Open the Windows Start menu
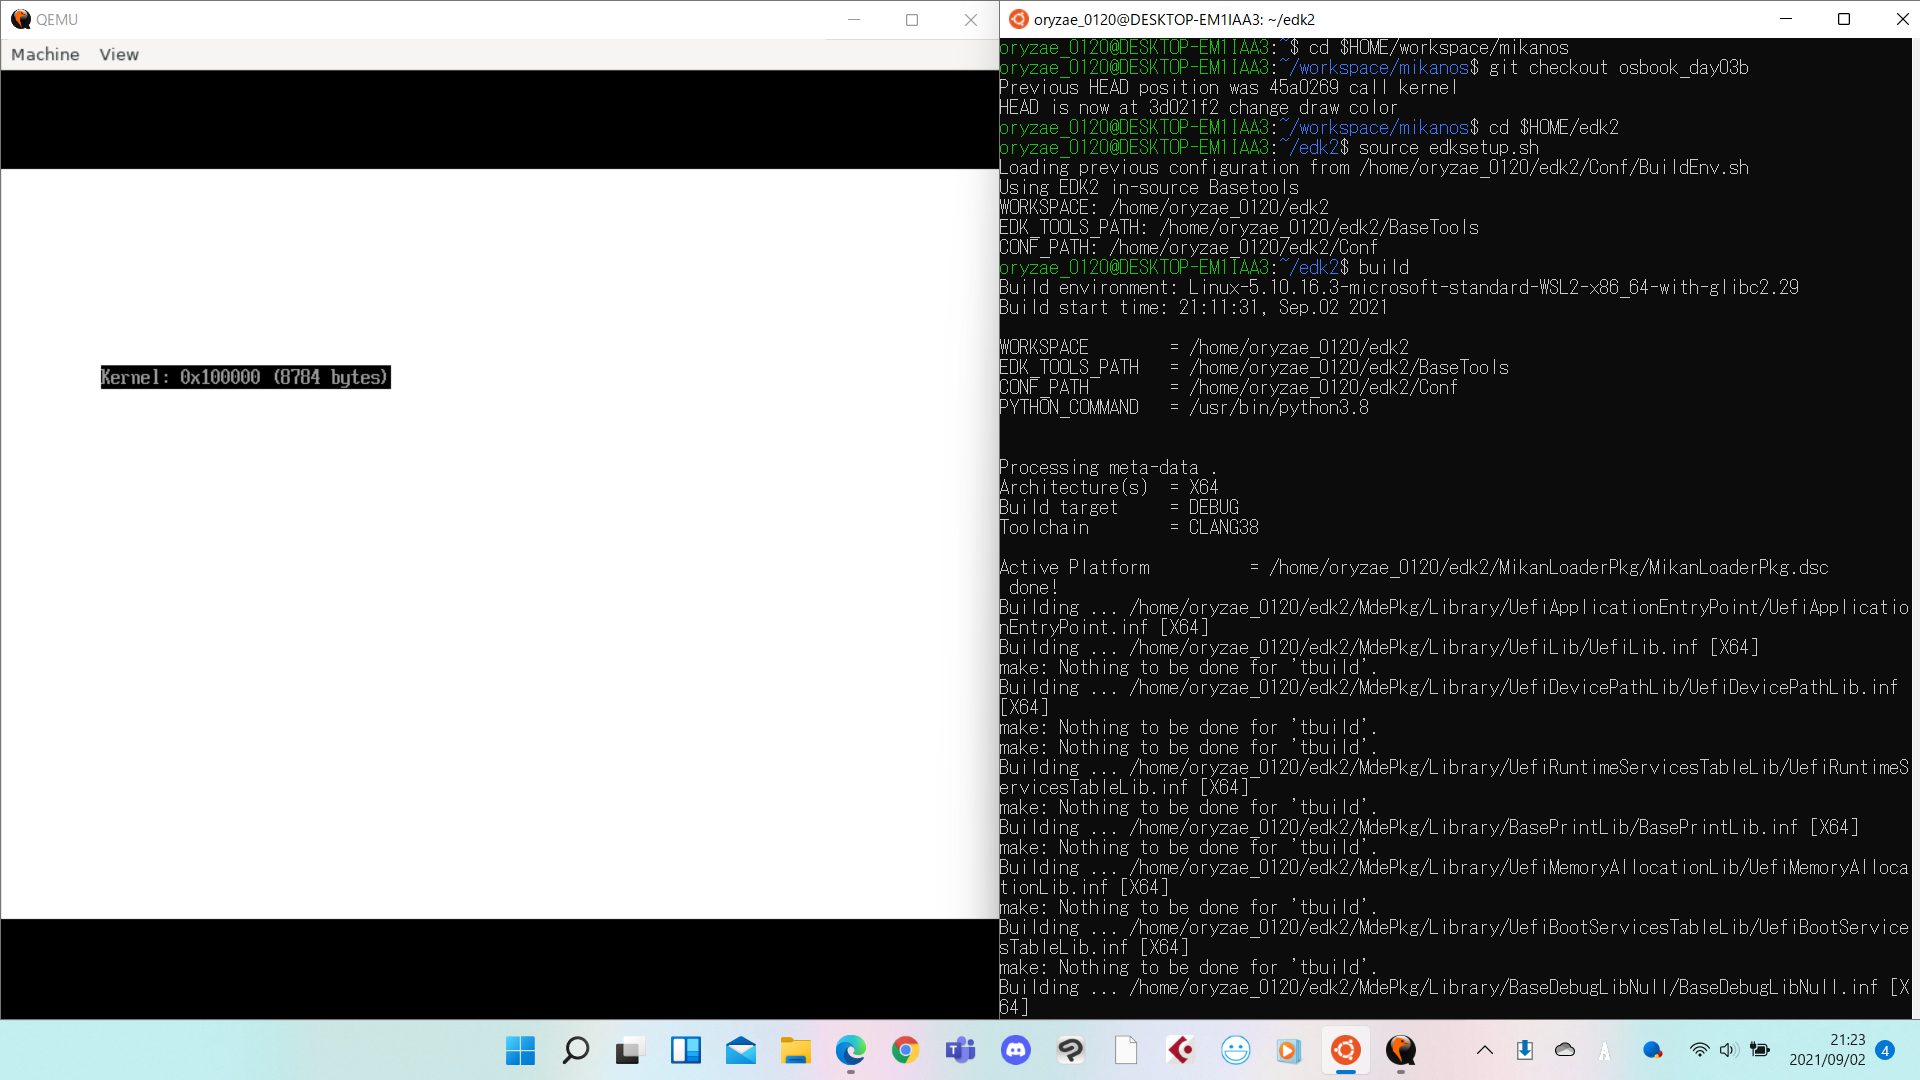The width and height of the screenshot is (1920, 1080). (519, 1051)
